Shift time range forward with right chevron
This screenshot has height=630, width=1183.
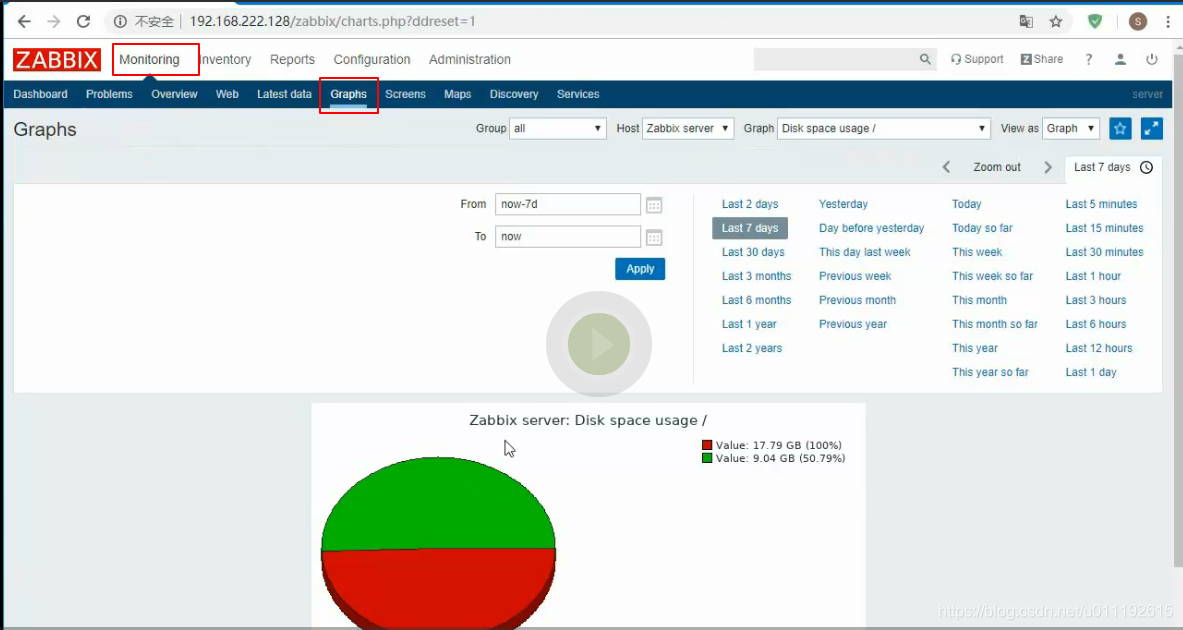pyautogui.click(x=1048, y=167)
